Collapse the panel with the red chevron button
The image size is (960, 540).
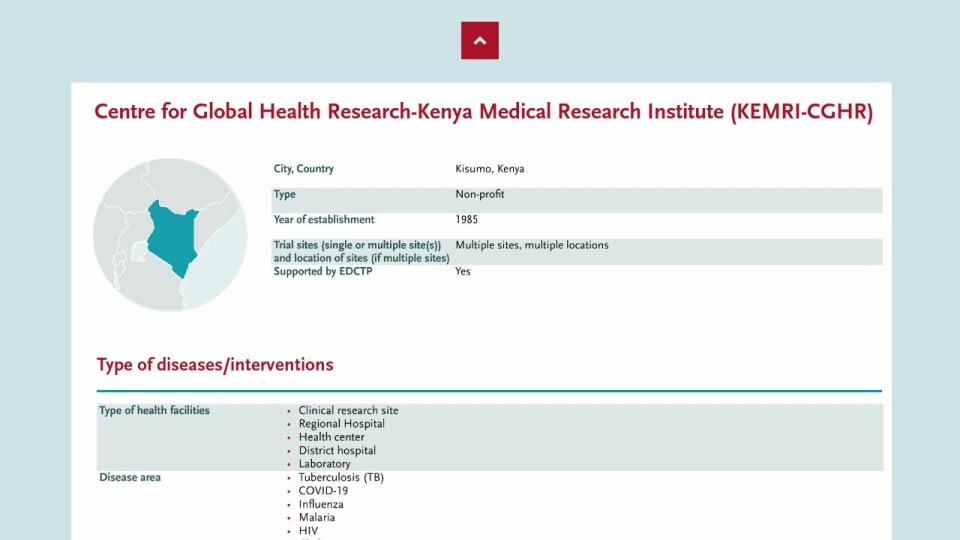(x=479, y=41)
